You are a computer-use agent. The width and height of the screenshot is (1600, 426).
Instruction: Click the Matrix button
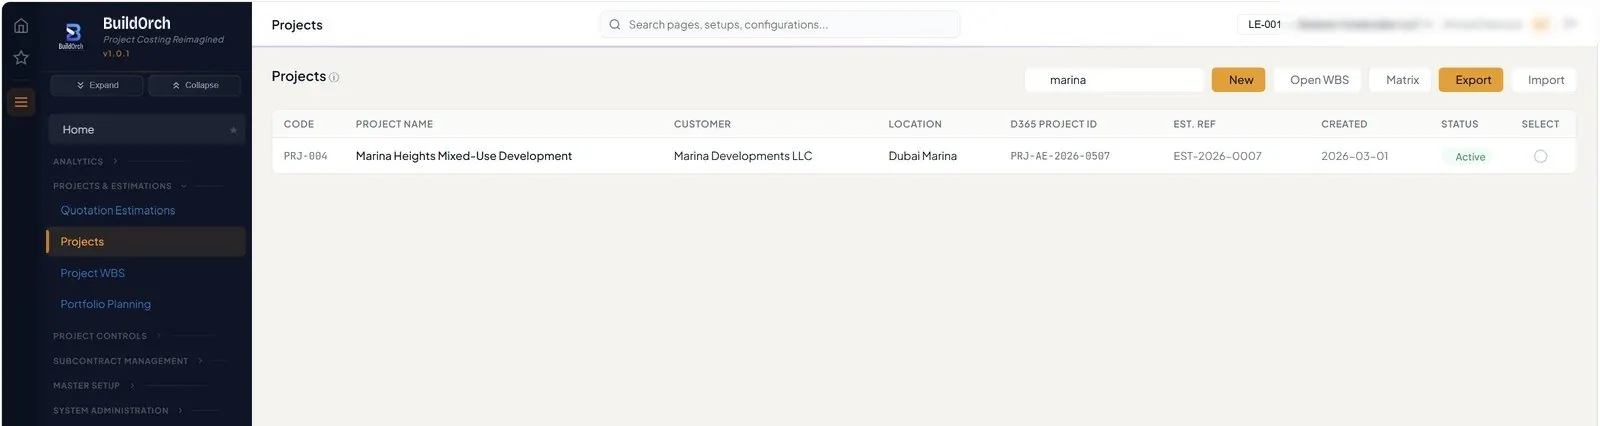click(x=1402, y=80)
